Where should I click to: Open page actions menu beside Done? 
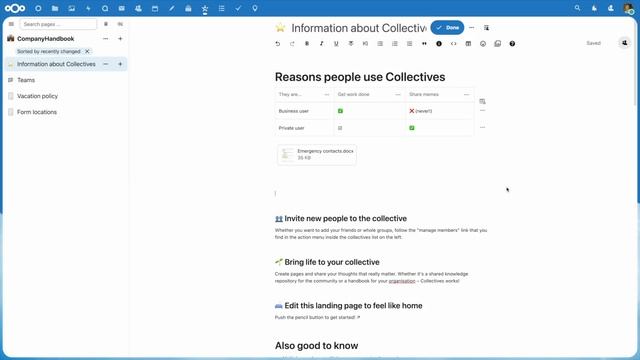click(x=472, y=28)
